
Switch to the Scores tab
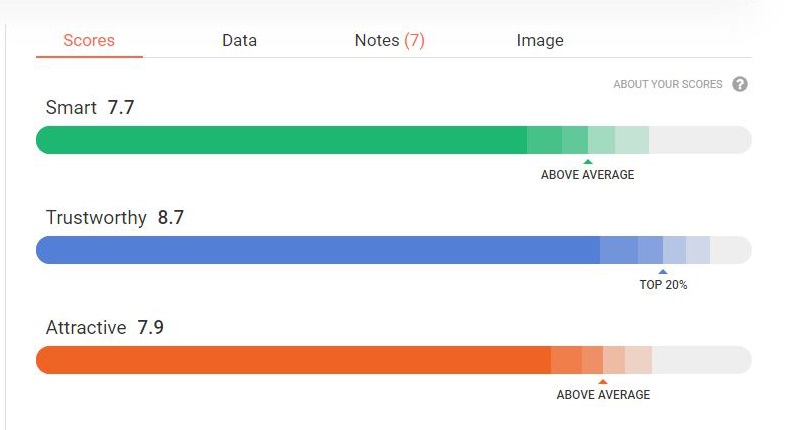(x=89, y=40)
